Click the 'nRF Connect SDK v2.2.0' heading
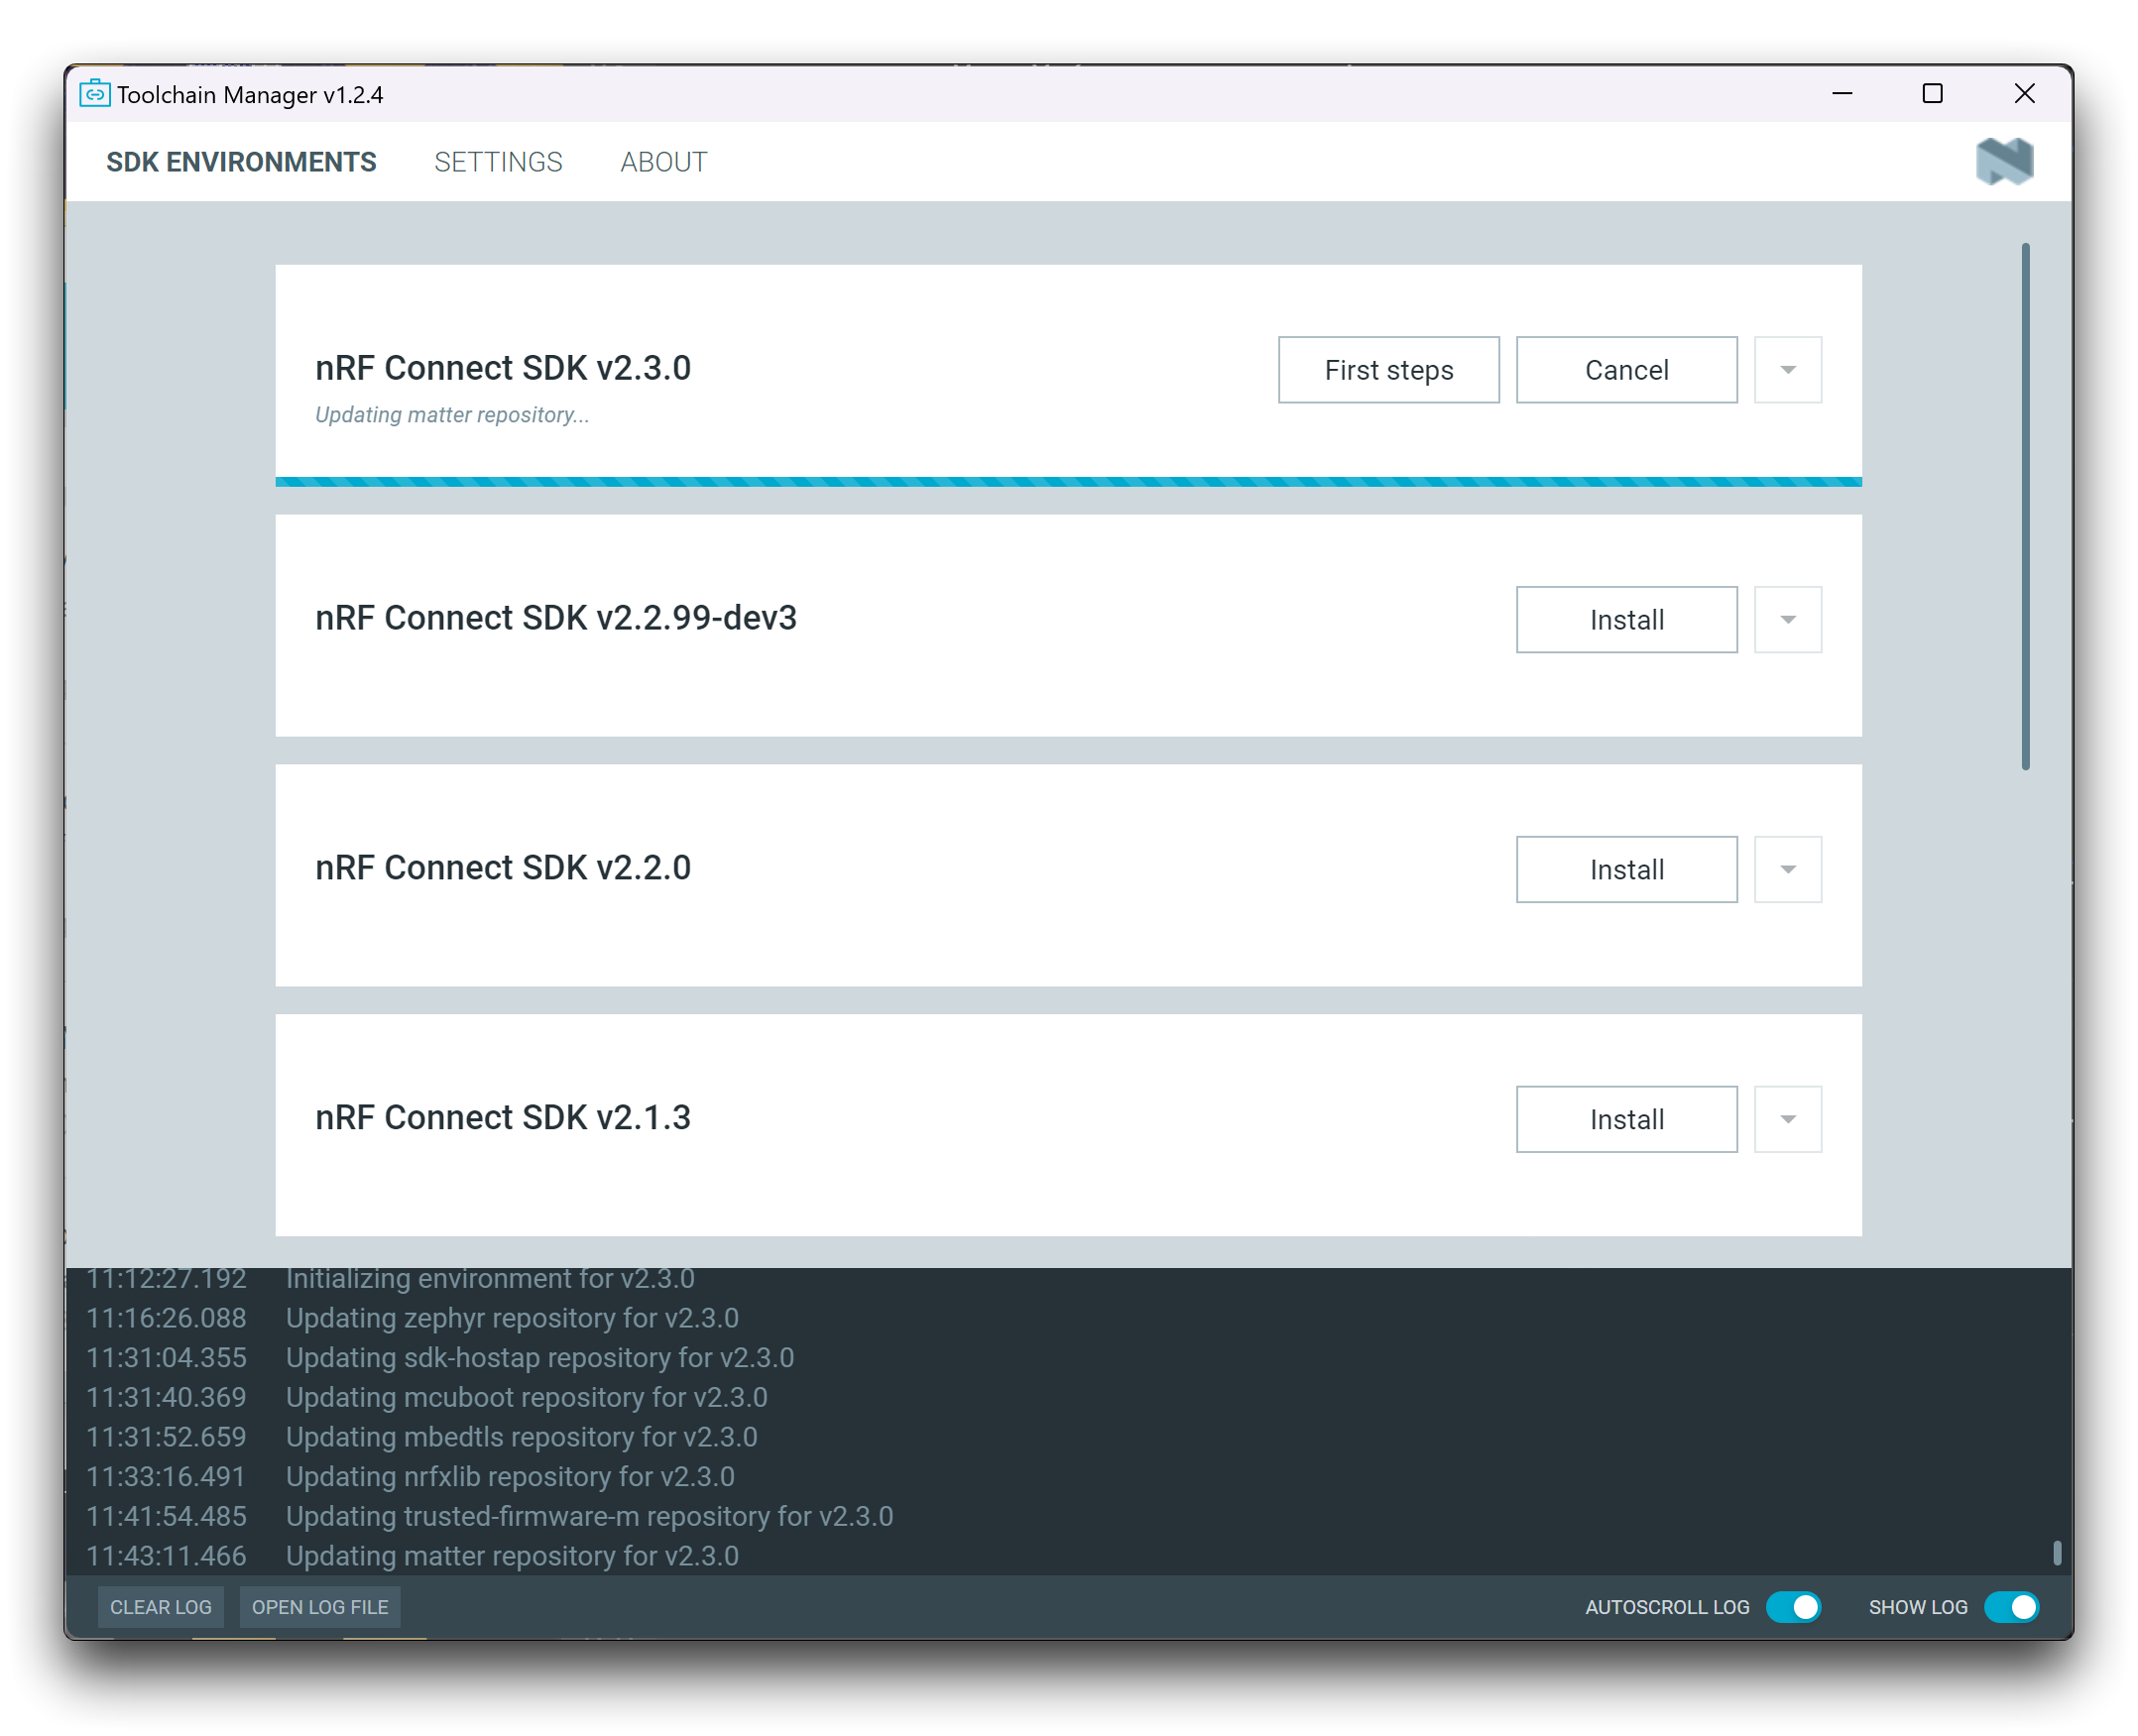The image size is (2138, 1736). [503, 868]
